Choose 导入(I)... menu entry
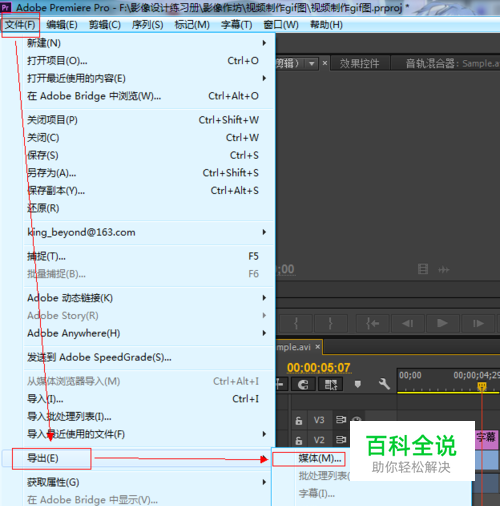This screenshot has width=500, height=506. point(148,399)
